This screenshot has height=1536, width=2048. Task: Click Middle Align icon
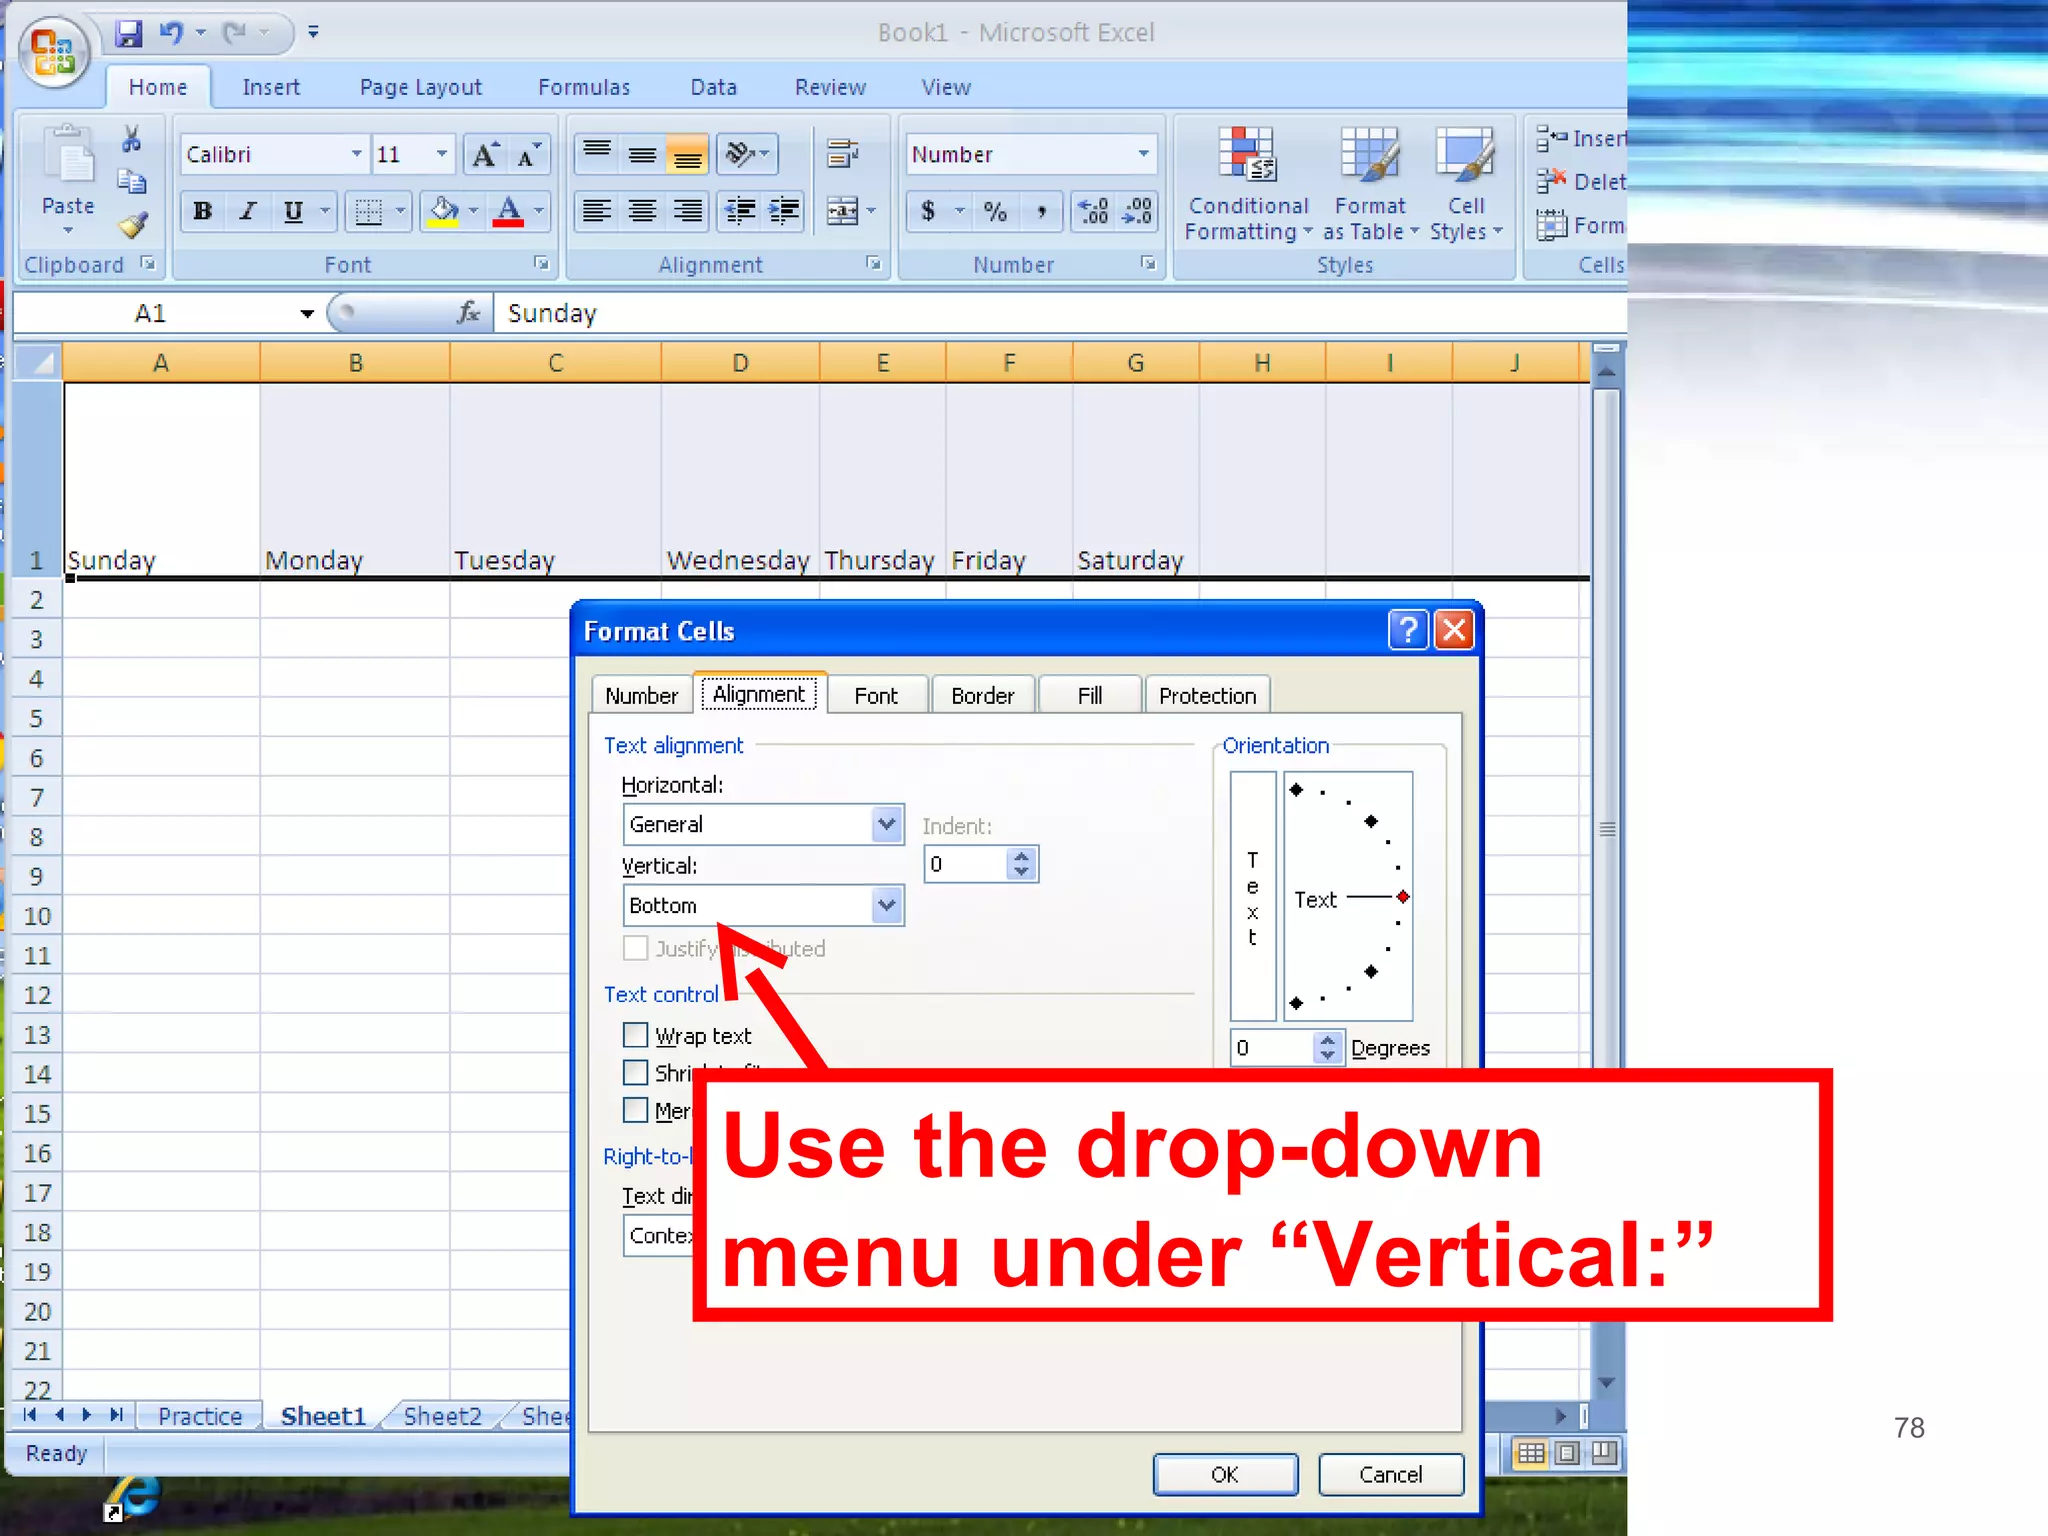[x=642, y=154]
